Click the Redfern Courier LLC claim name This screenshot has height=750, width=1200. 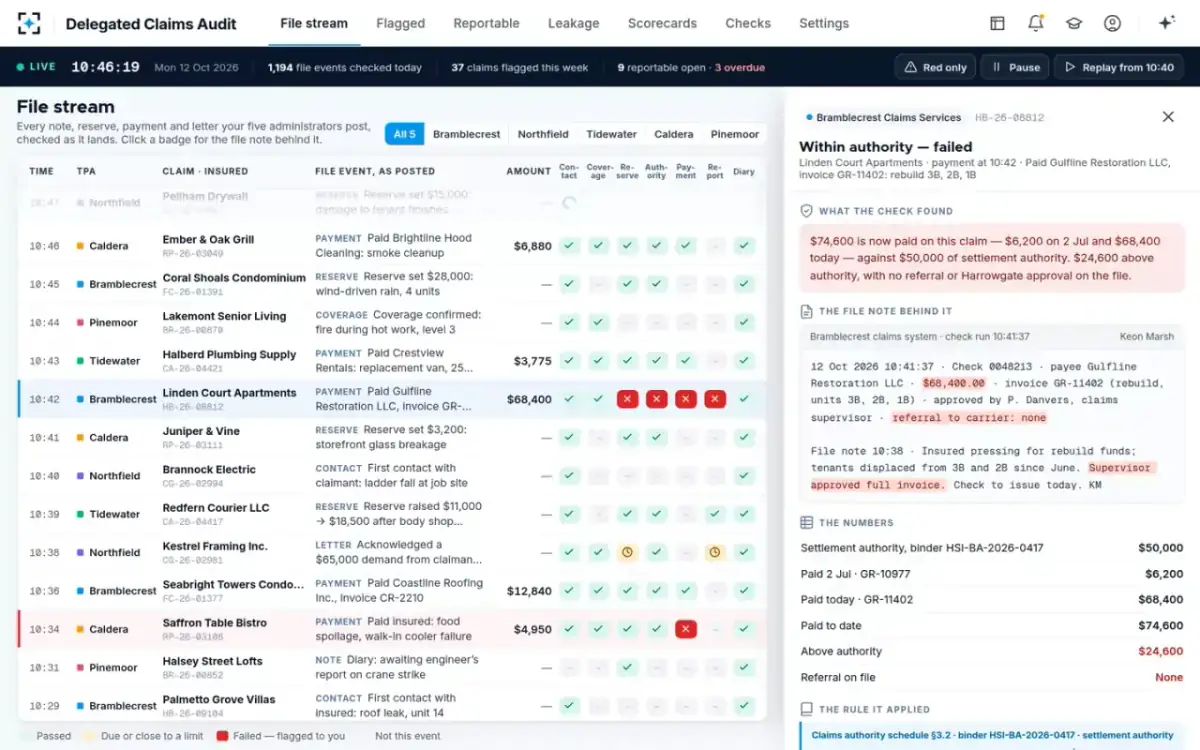click(216, 508)
